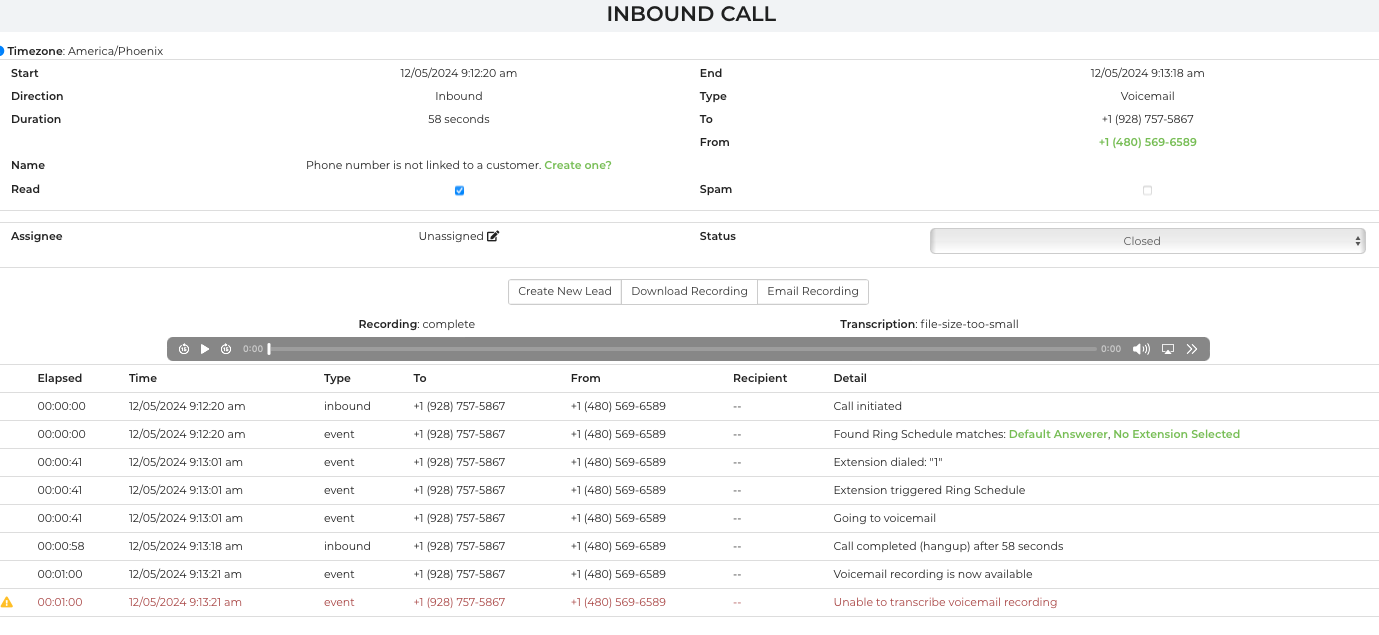Click the yellow warning icon on the failed row
Screen dimensions: 1379x635
pos(7,602)
